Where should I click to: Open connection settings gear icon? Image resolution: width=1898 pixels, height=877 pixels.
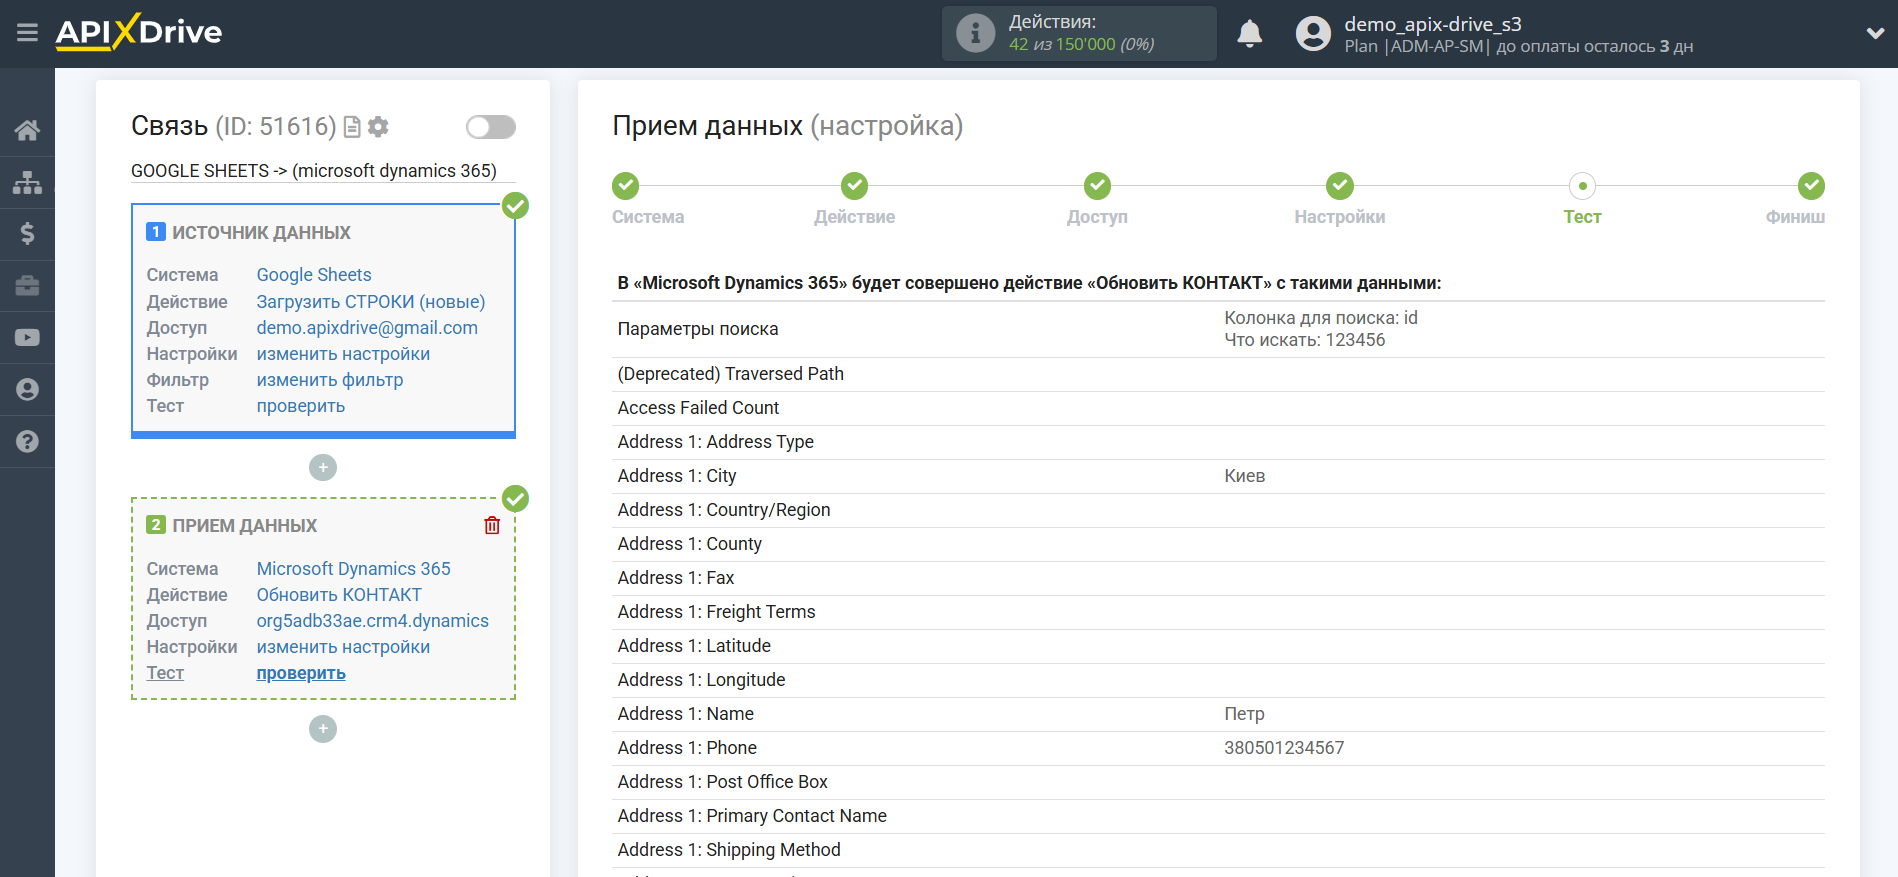(378, 127)
